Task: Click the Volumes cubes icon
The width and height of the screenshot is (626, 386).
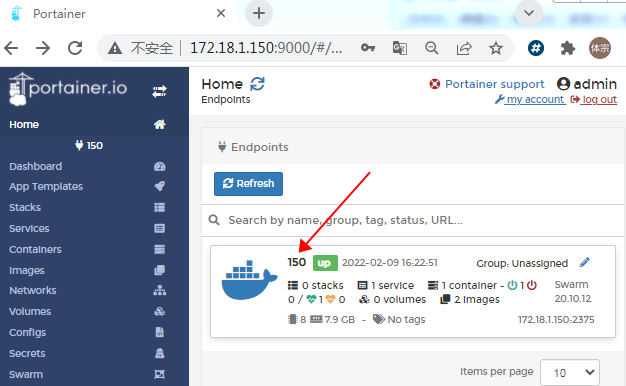Action: [160, 311]
